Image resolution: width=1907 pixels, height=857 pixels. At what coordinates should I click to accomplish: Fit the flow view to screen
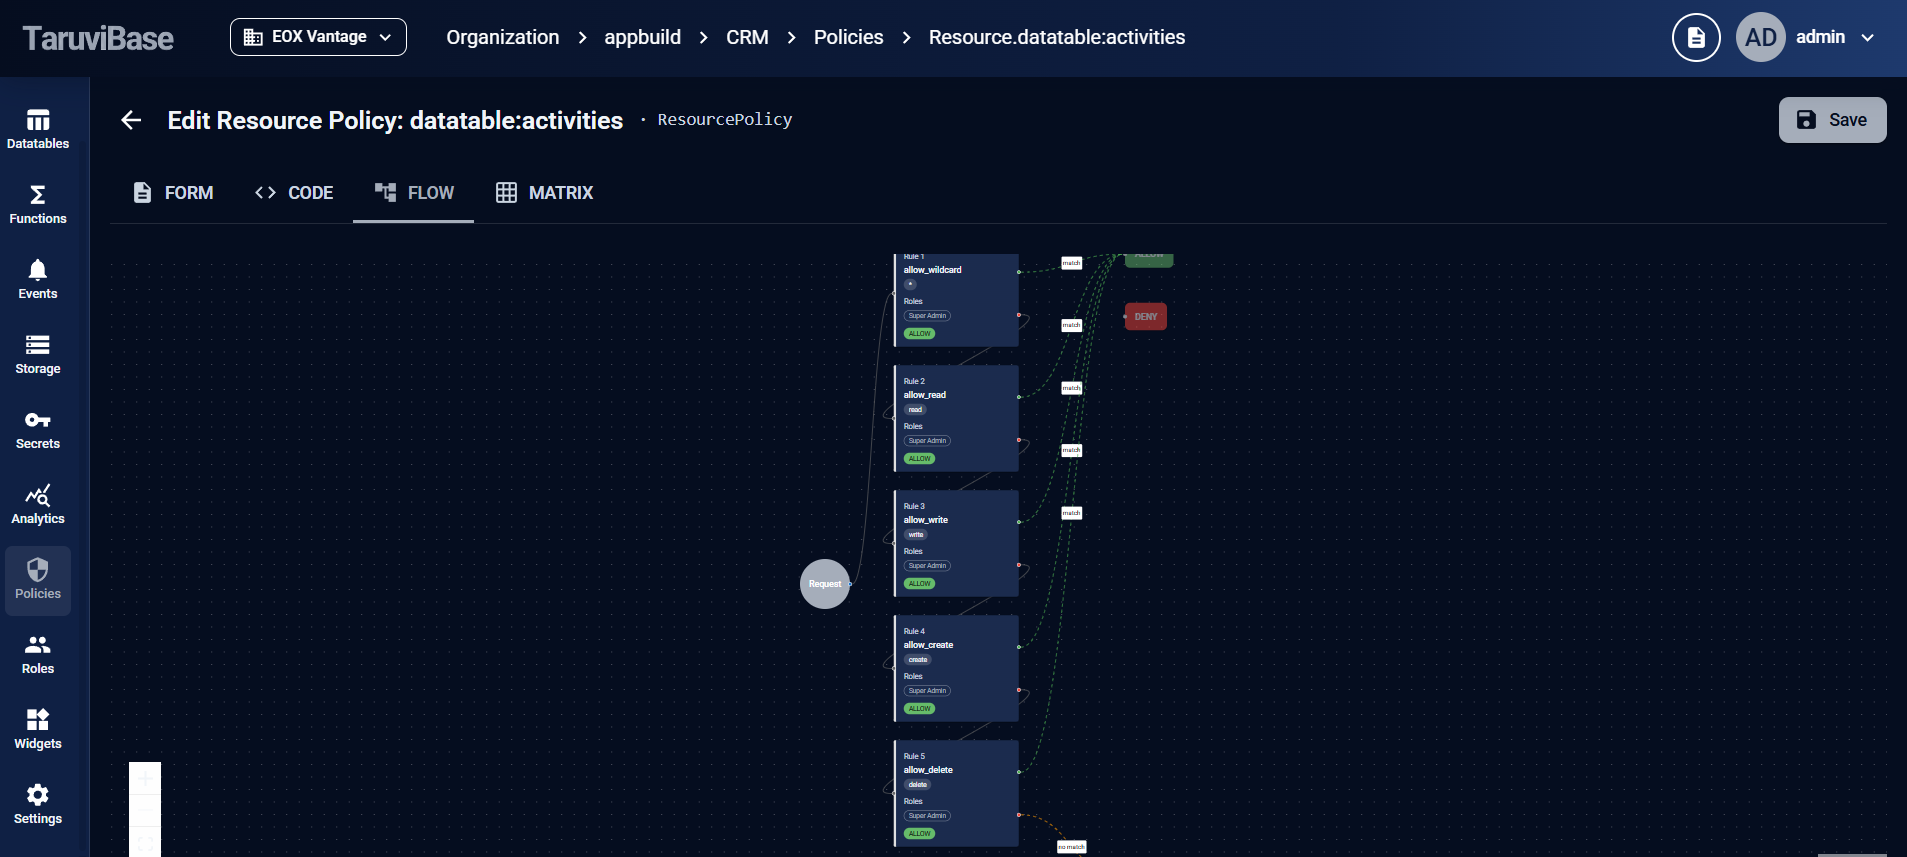[145, 842]
